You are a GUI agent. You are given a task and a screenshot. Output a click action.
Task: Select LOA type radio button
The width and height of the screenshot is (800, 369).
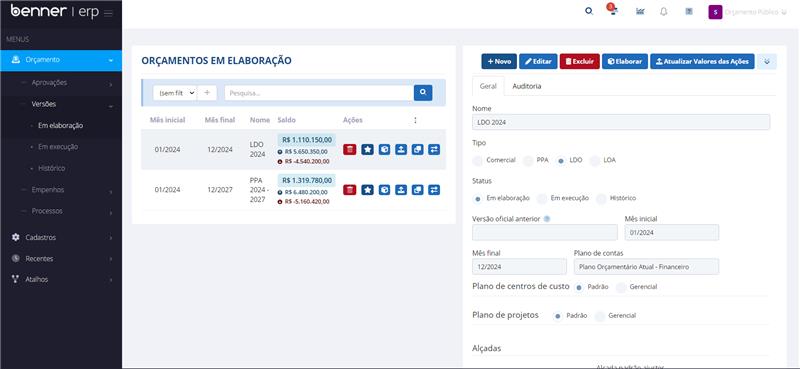coord(595,160)
